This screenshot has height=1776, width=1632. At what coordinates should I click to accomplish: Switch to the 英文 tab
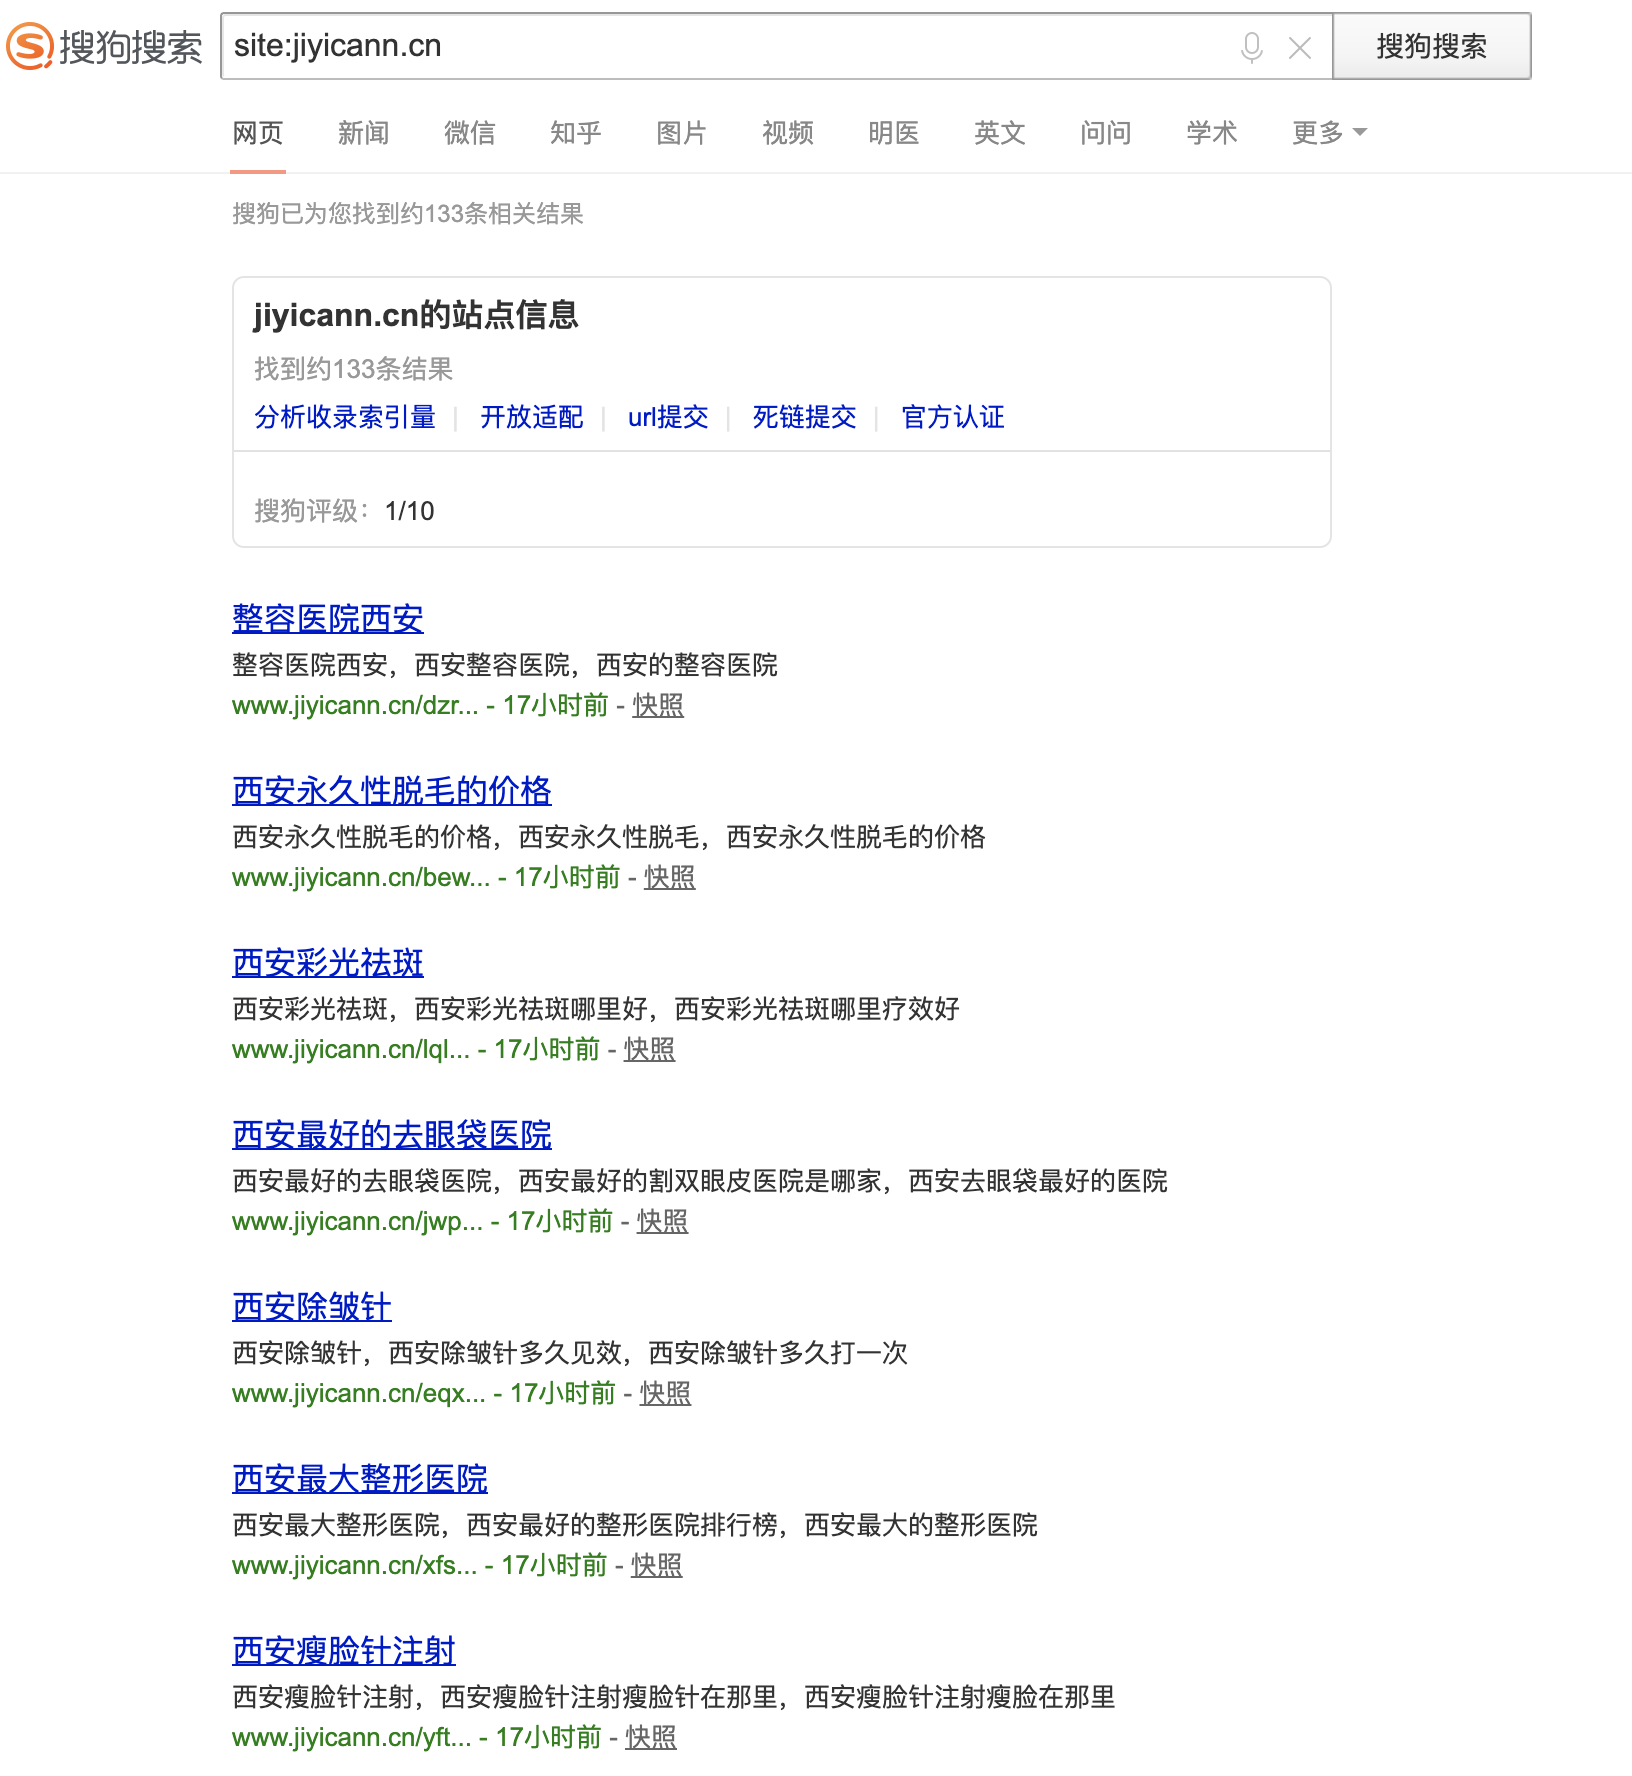(1000, 133)
